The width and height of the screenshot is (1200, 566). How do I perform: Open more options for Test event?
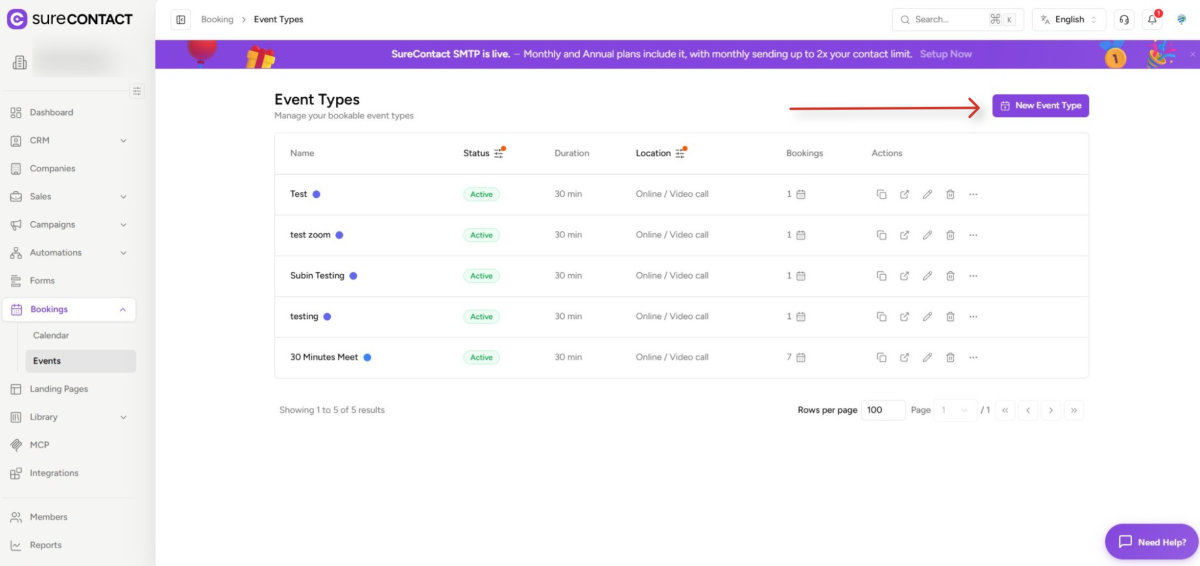(x=973, y=194)
